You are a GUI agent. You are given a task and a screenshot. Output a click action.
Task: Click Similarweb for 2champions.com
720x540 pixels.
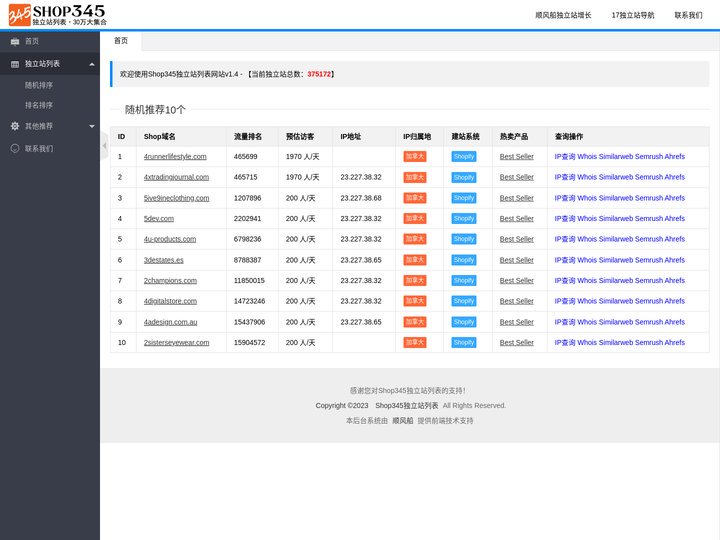pos(616,281)
